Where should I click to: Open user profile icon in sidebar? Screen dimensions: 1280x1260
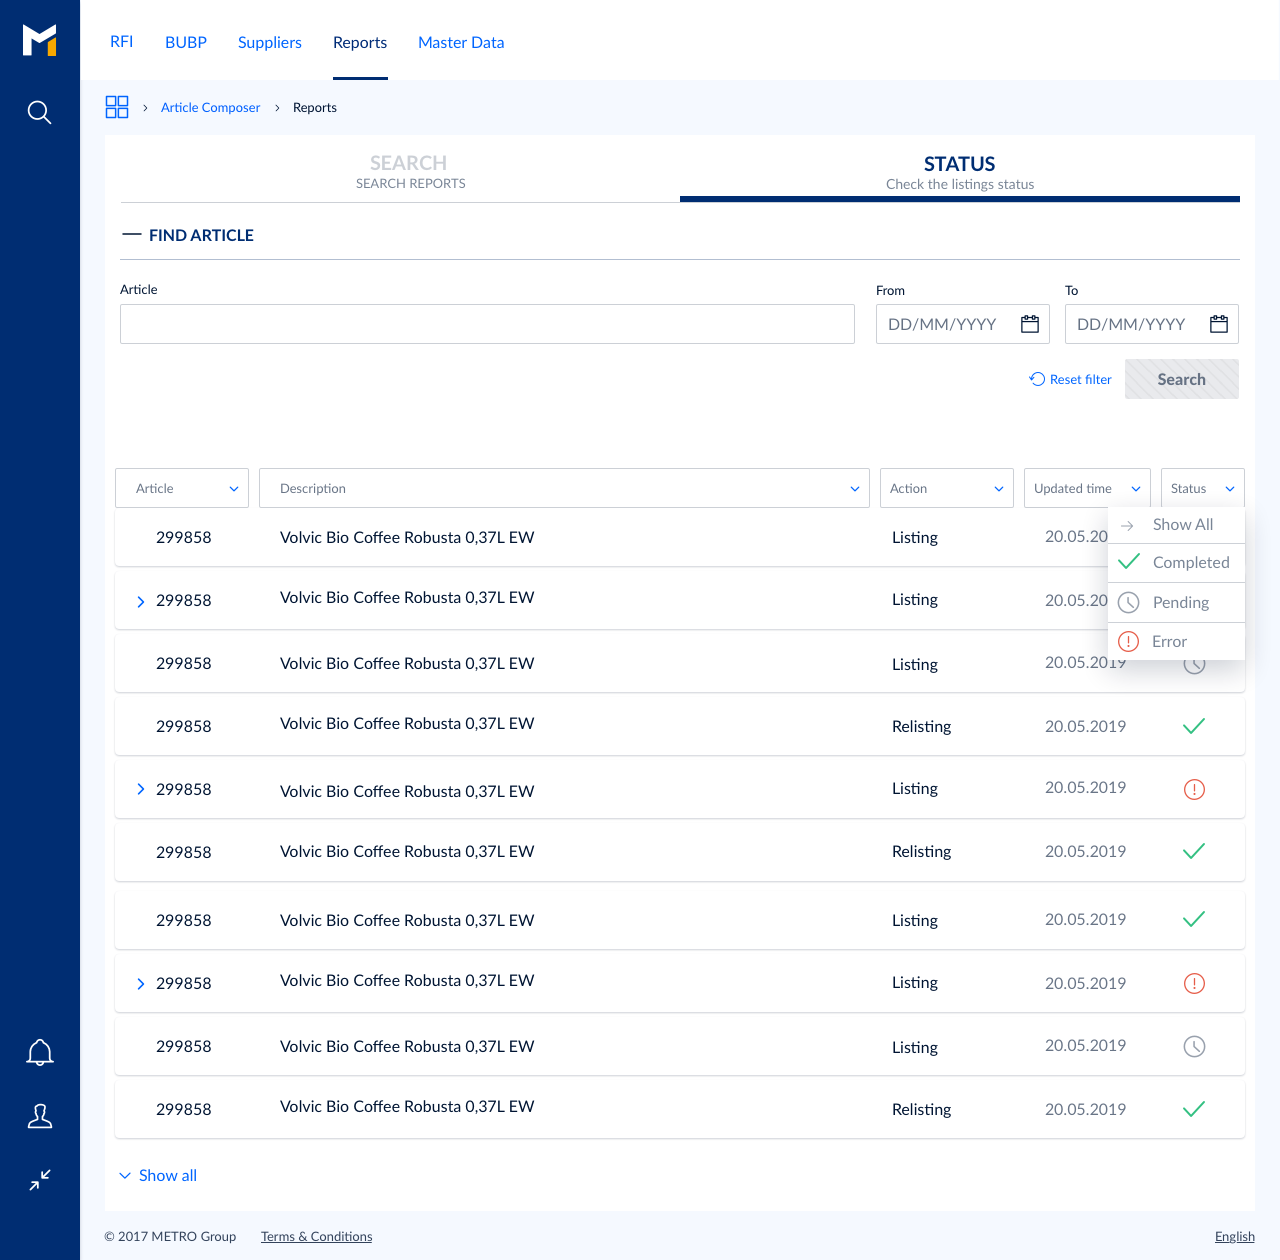pyautogui.click(x=40, y=1116)
